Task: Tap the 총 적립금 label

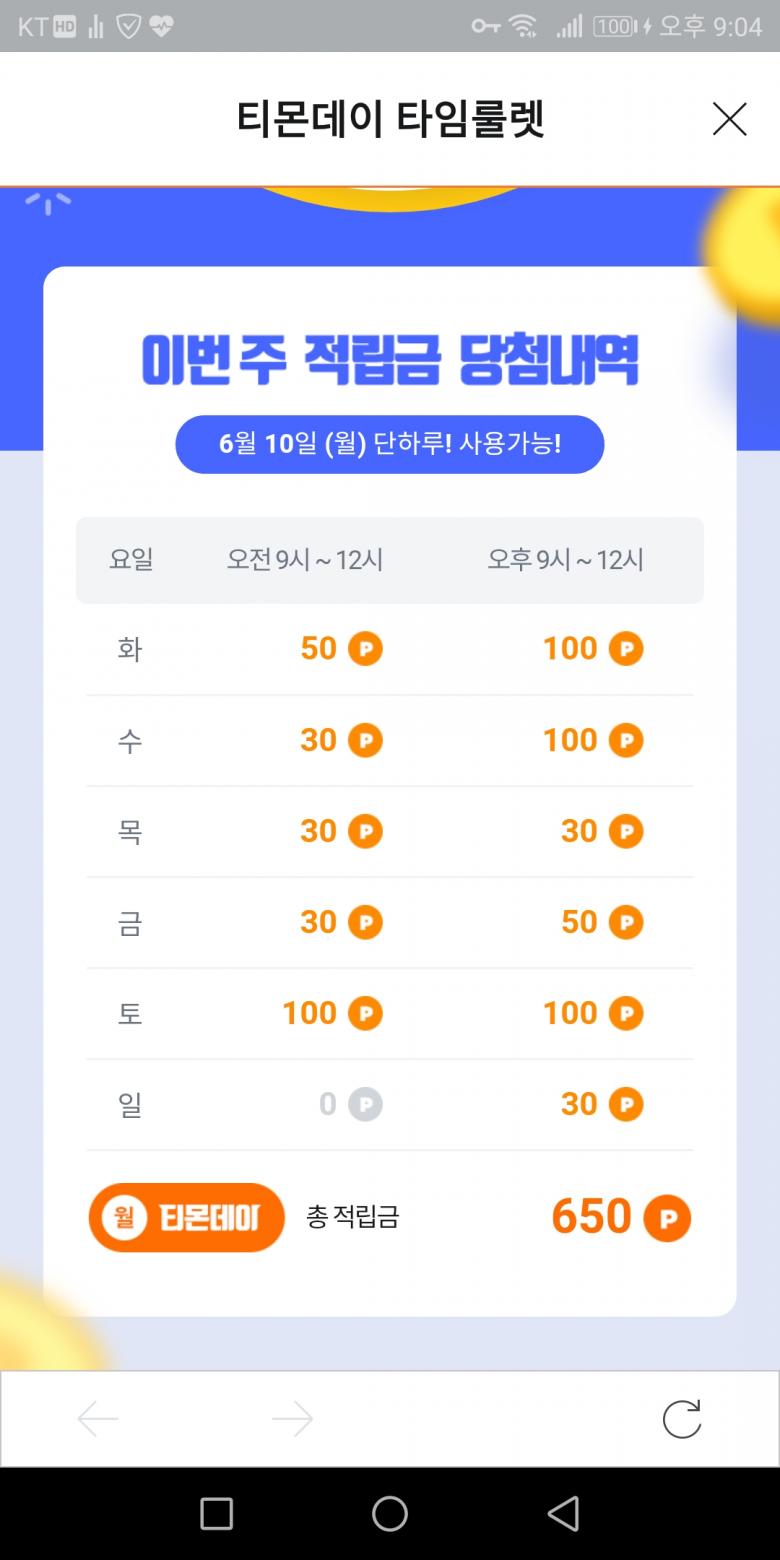Action: [352, 1217]
